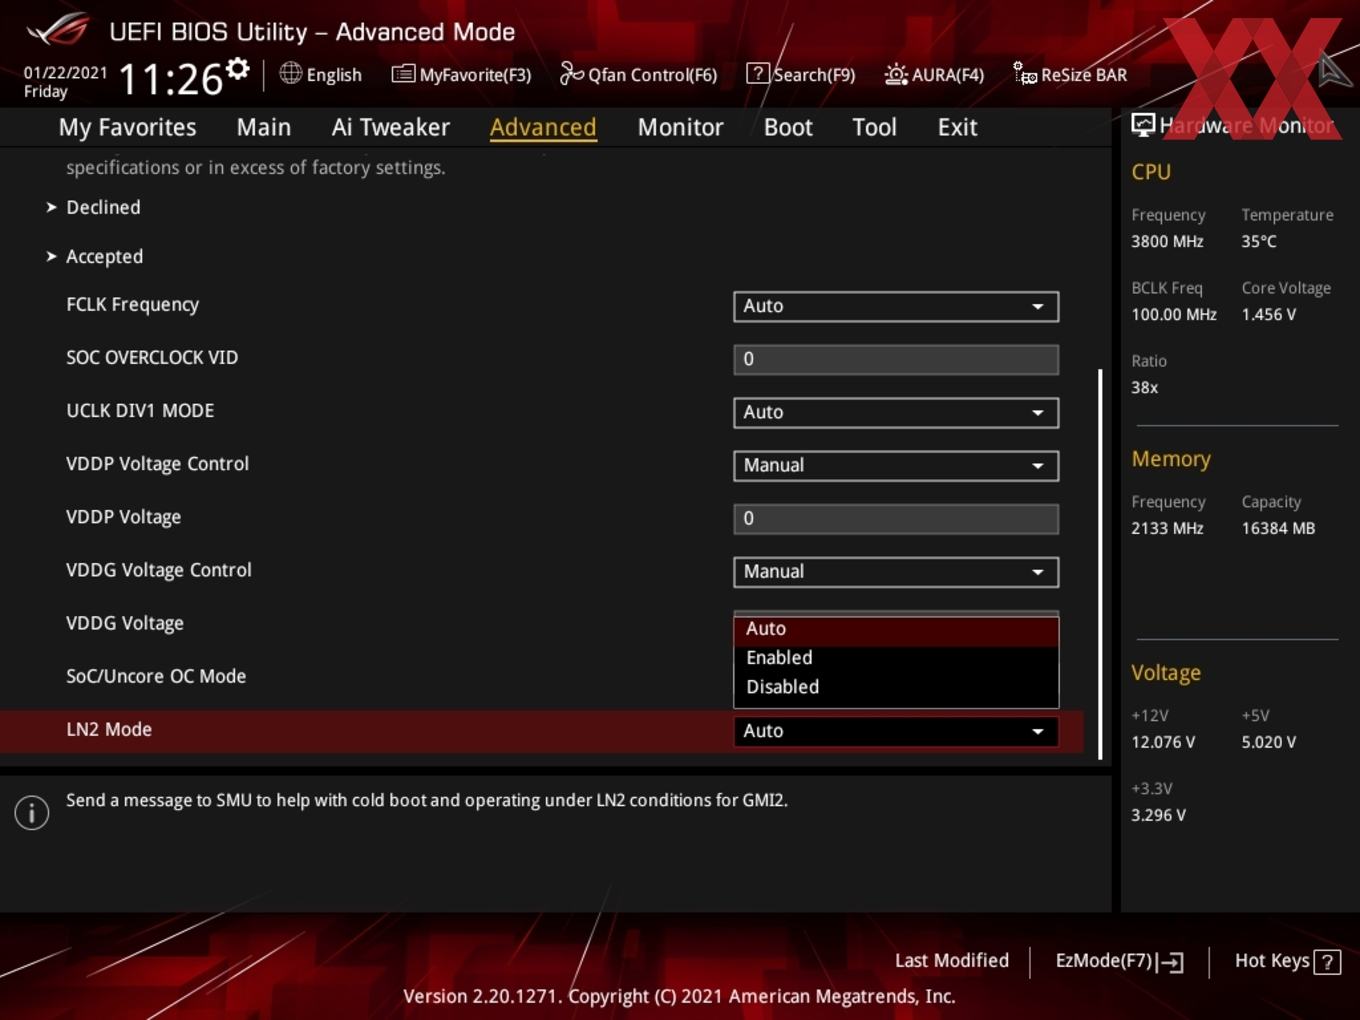
Task: Select the LN2 Mode setting row
Action: coord(541,731)
